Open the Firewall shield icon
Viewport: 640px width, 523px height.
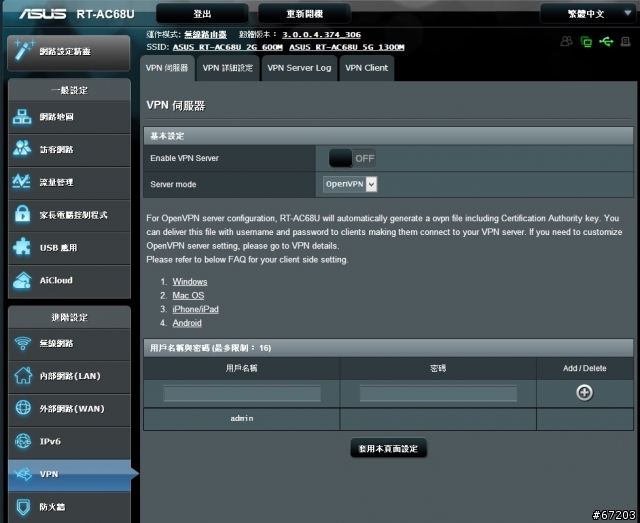point(23,507)
